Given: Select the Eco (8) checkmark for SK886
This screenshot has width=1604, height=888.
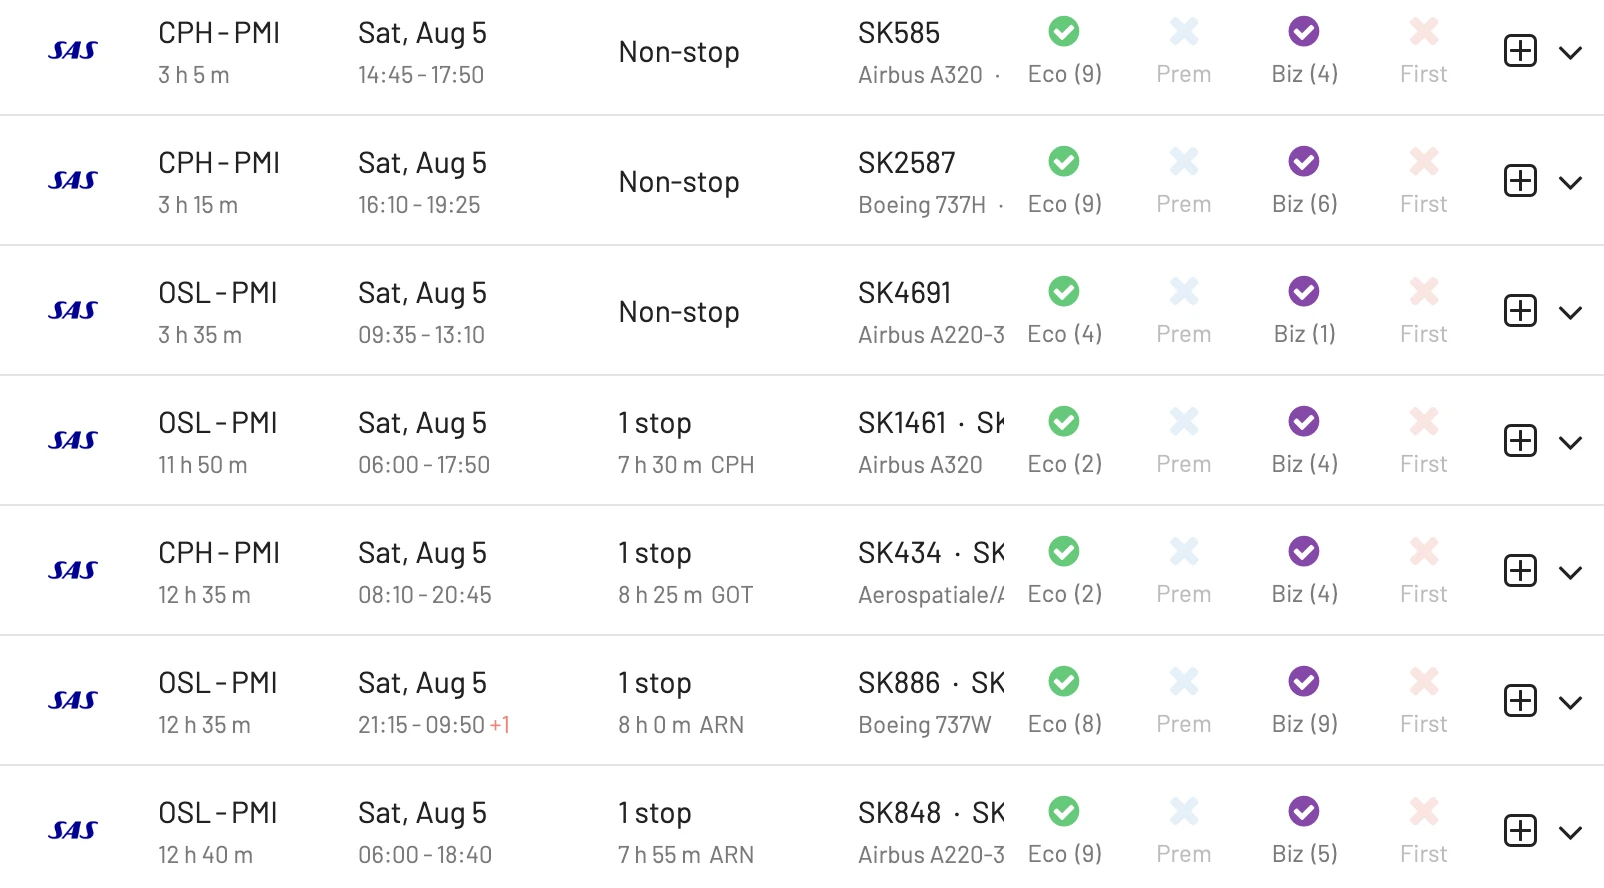Looking at the screenshot, I should click(x=1064, y=681).
